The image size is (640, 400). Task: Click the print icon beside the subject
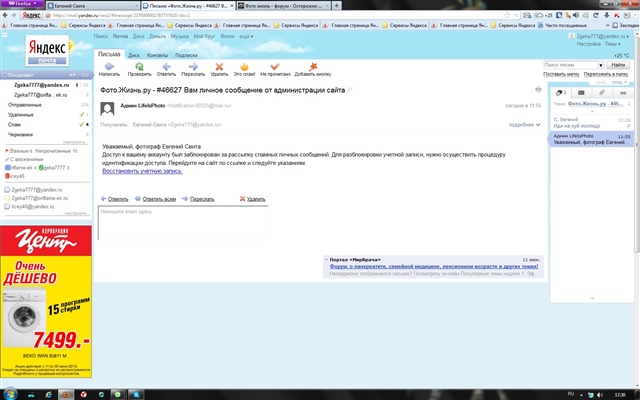tap(538, 89)
